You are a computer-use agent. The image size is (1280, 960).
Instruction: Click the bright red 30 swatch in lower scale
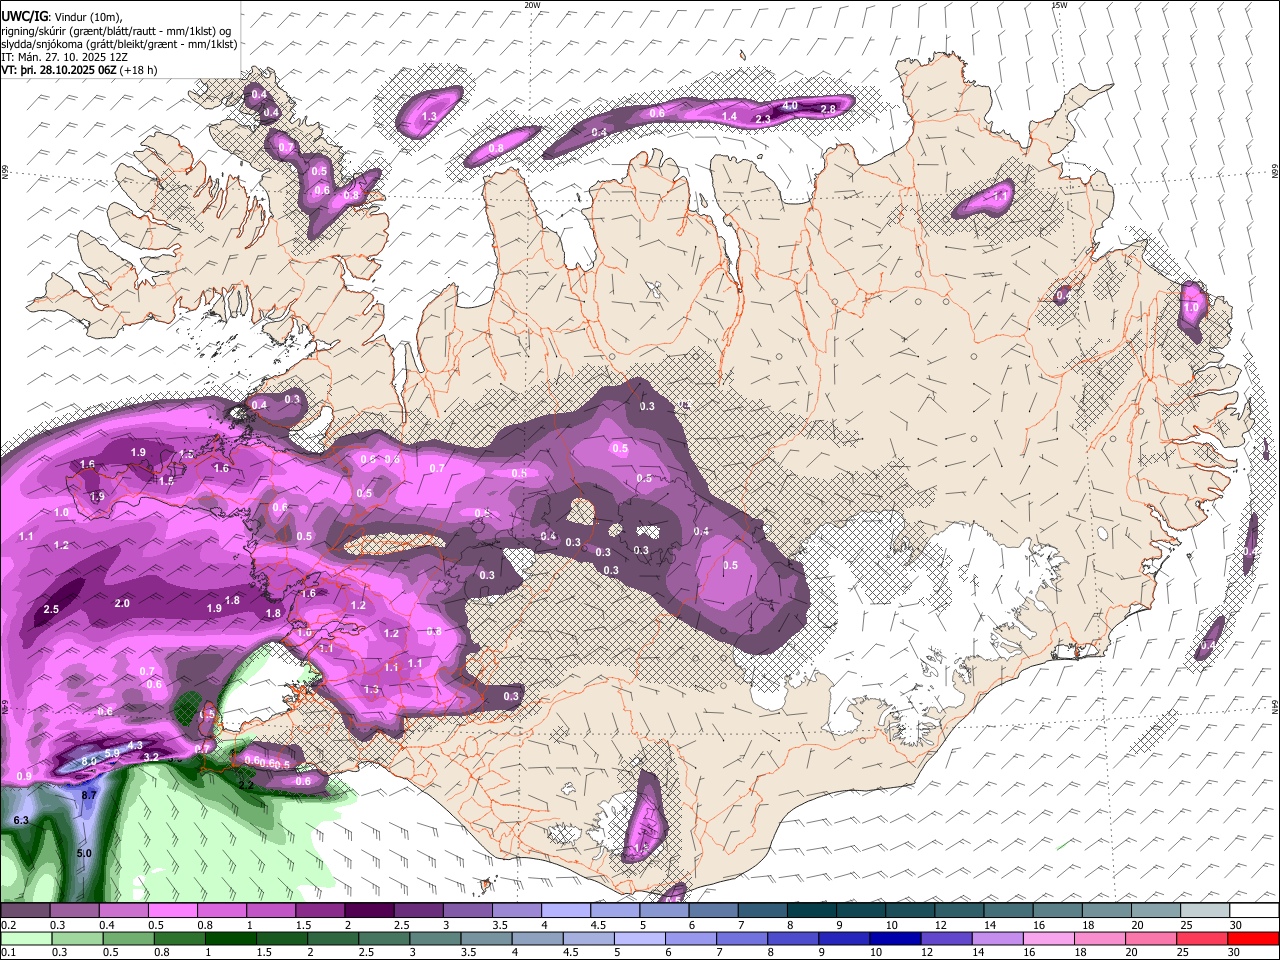[1254, 938]
